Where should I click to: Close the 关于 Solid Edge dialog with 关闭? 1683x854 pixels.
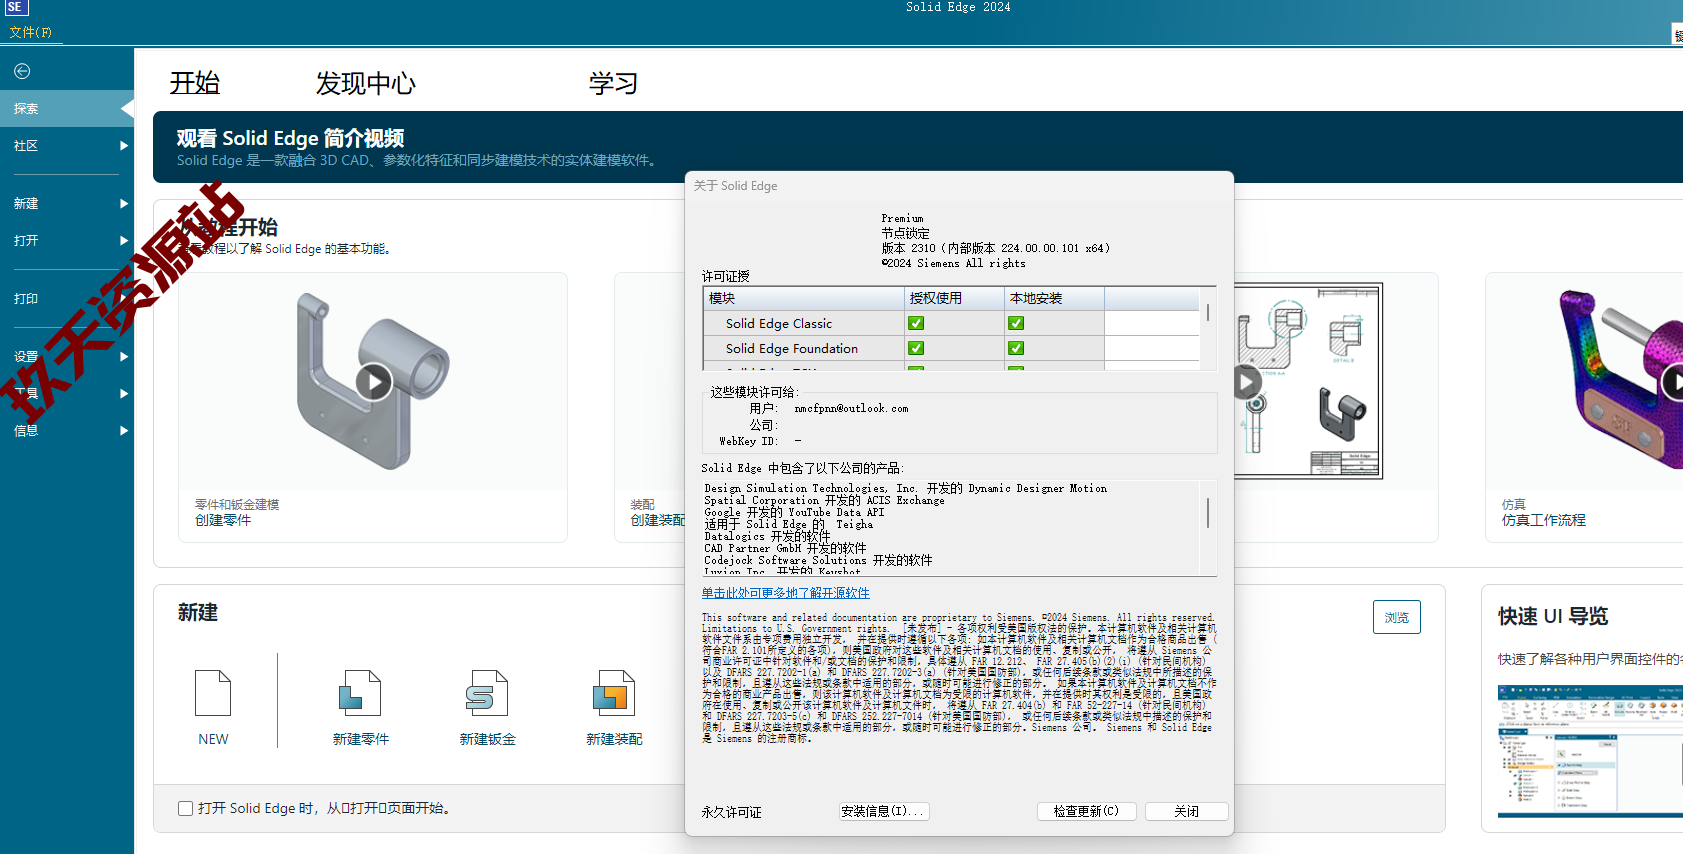pos(1186,811)
